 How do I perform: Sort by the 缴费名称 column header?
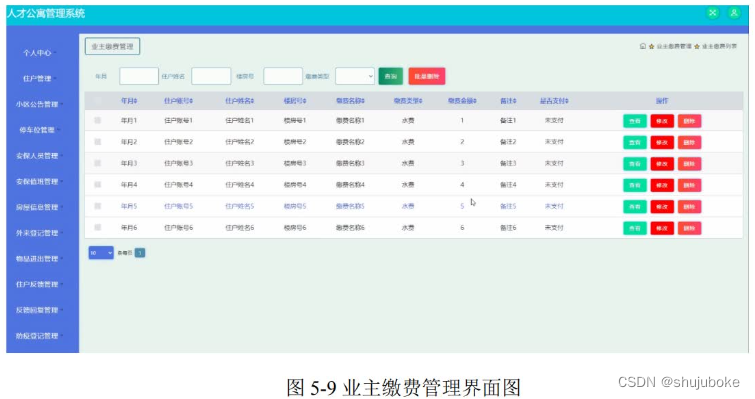(350, 101)
